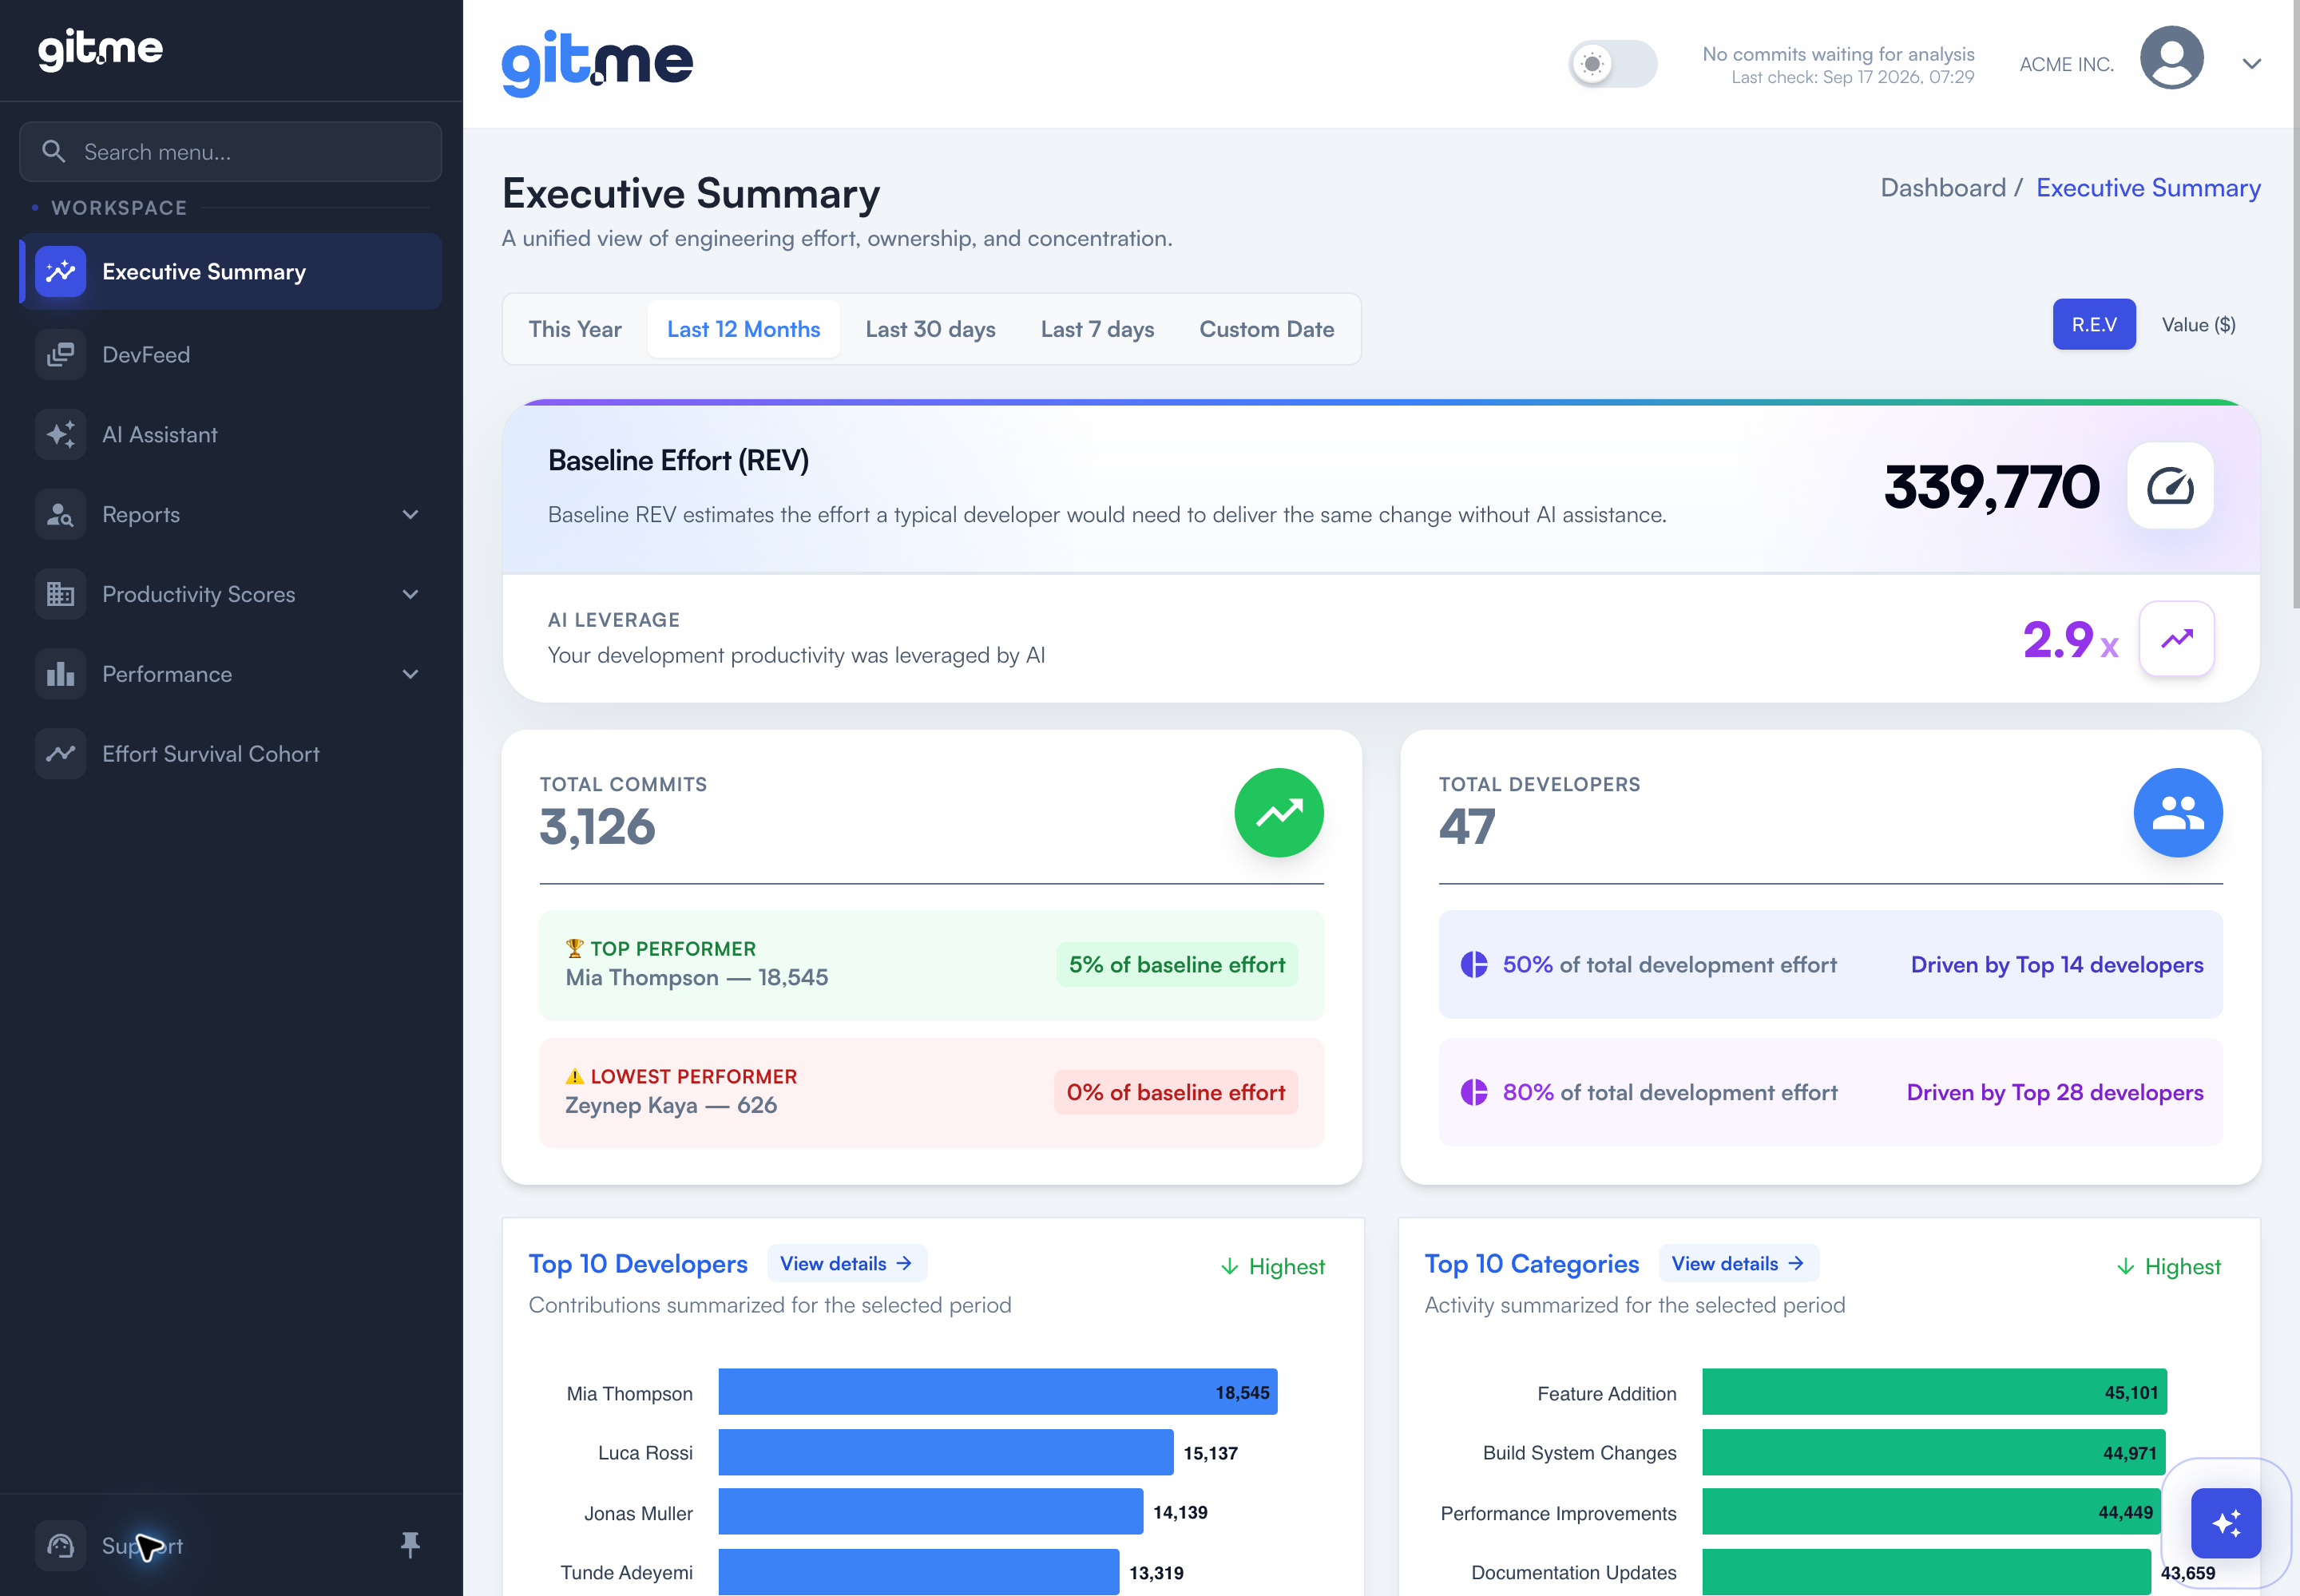Viewport: 2300px width, 1596px height.
Task: Click the DevFeed sidebar icon
Action: (60, 355)
